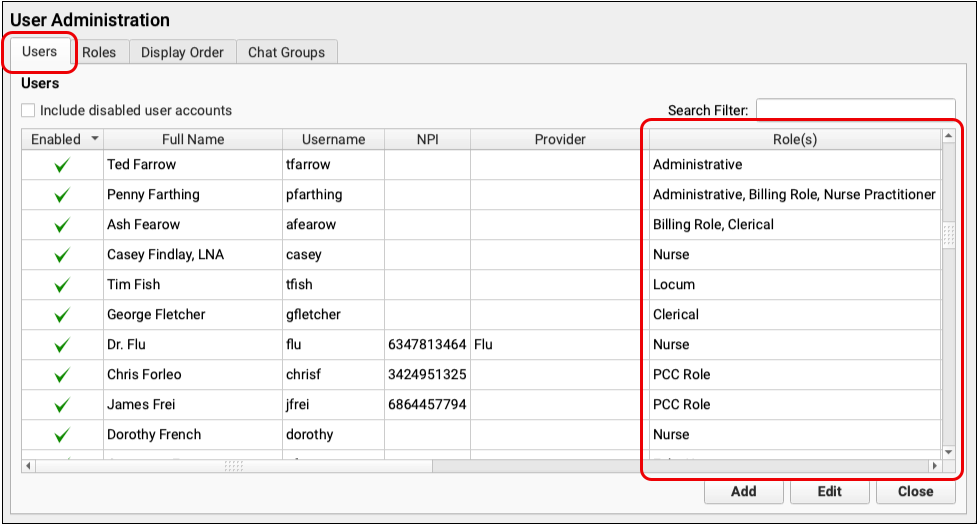Click Penny Farthing's green enabled checkmark
This screenshot has width=977, height=524.
(x=62, y=195)
